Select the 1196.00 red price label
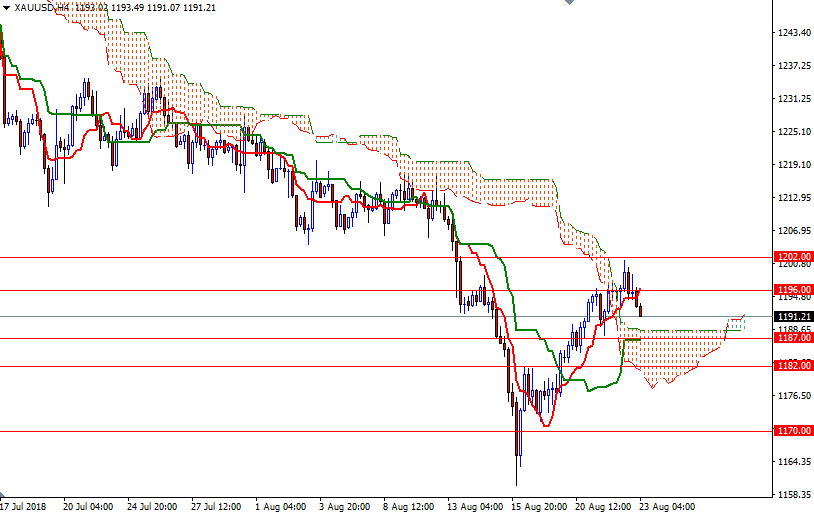Viewport: 814px width, 514px height. point(793,291)
